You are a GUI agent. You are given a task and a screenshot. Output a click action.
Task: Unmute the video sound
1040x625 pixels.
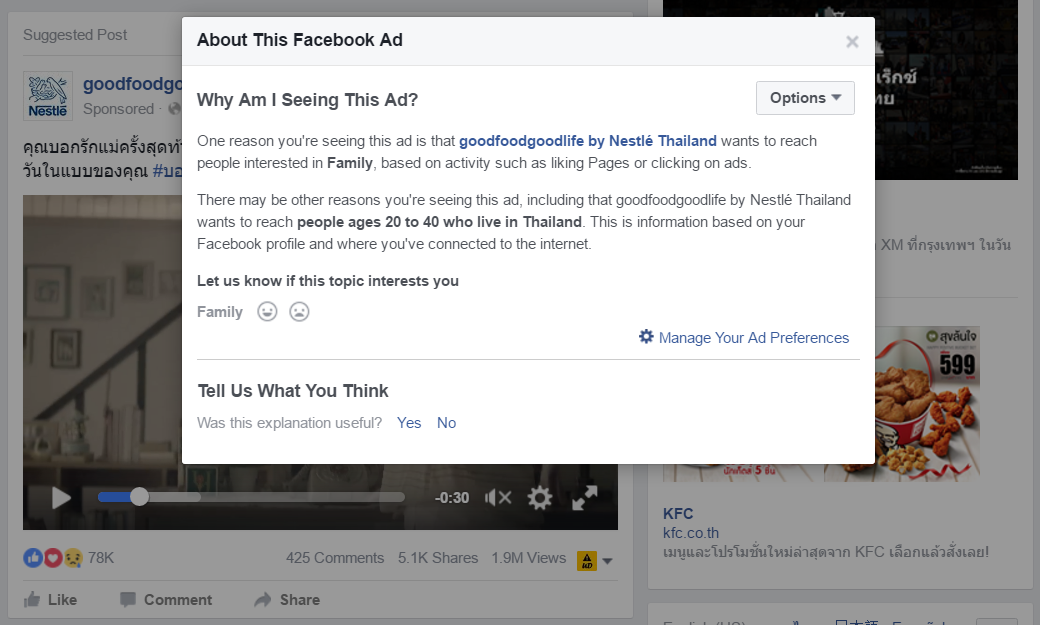498,498
